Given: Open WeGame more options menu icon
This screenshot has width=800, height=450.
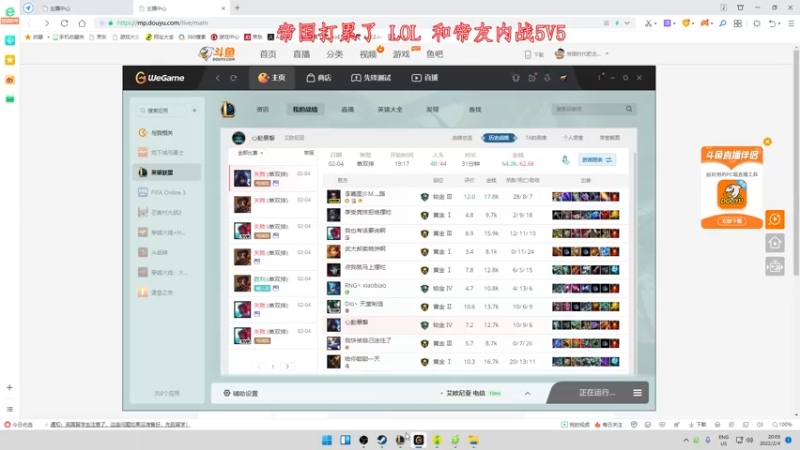Looking at the screenshot, I should [x=600, y=78].
